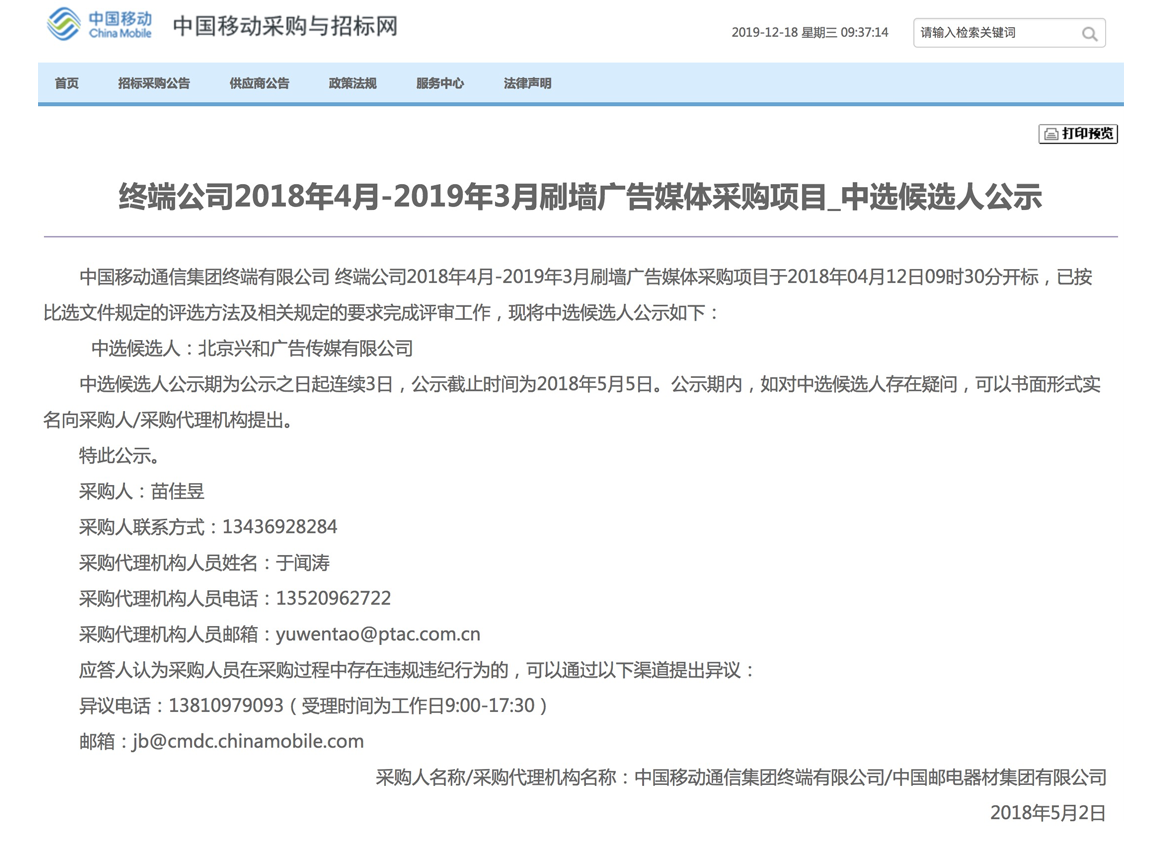Image resolution: width=1168 pixels, height=846 pixels.
Task: Open the 服务中心 menu item
Action: [x=439, y=83]
